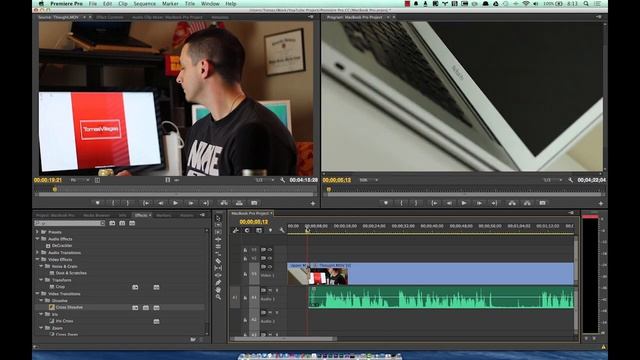Screen dimensions: 640x360
Task: Click Extract button in Program monitor
Action: click(527, 203)
